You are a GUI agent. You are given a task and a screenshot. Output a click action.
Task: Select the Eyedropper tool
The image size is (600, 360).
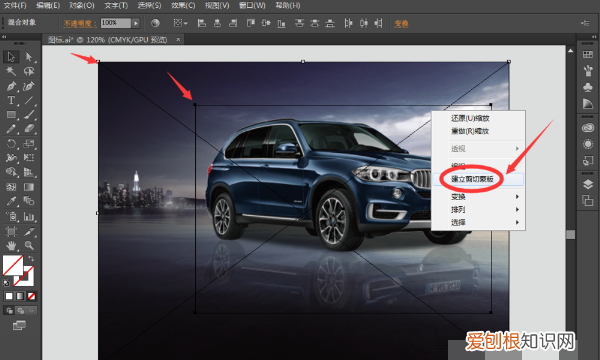[x=11, y=201]
